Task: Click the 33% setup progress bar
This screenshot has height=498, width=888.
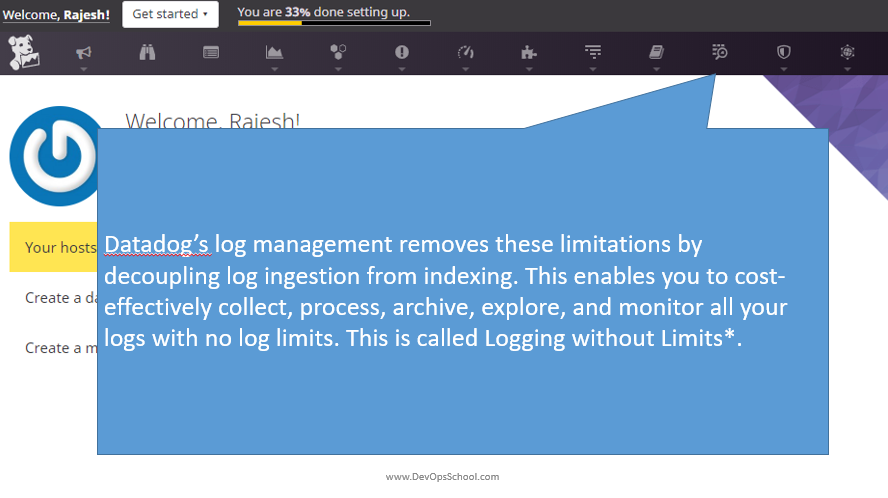Action: click(334, 23)
